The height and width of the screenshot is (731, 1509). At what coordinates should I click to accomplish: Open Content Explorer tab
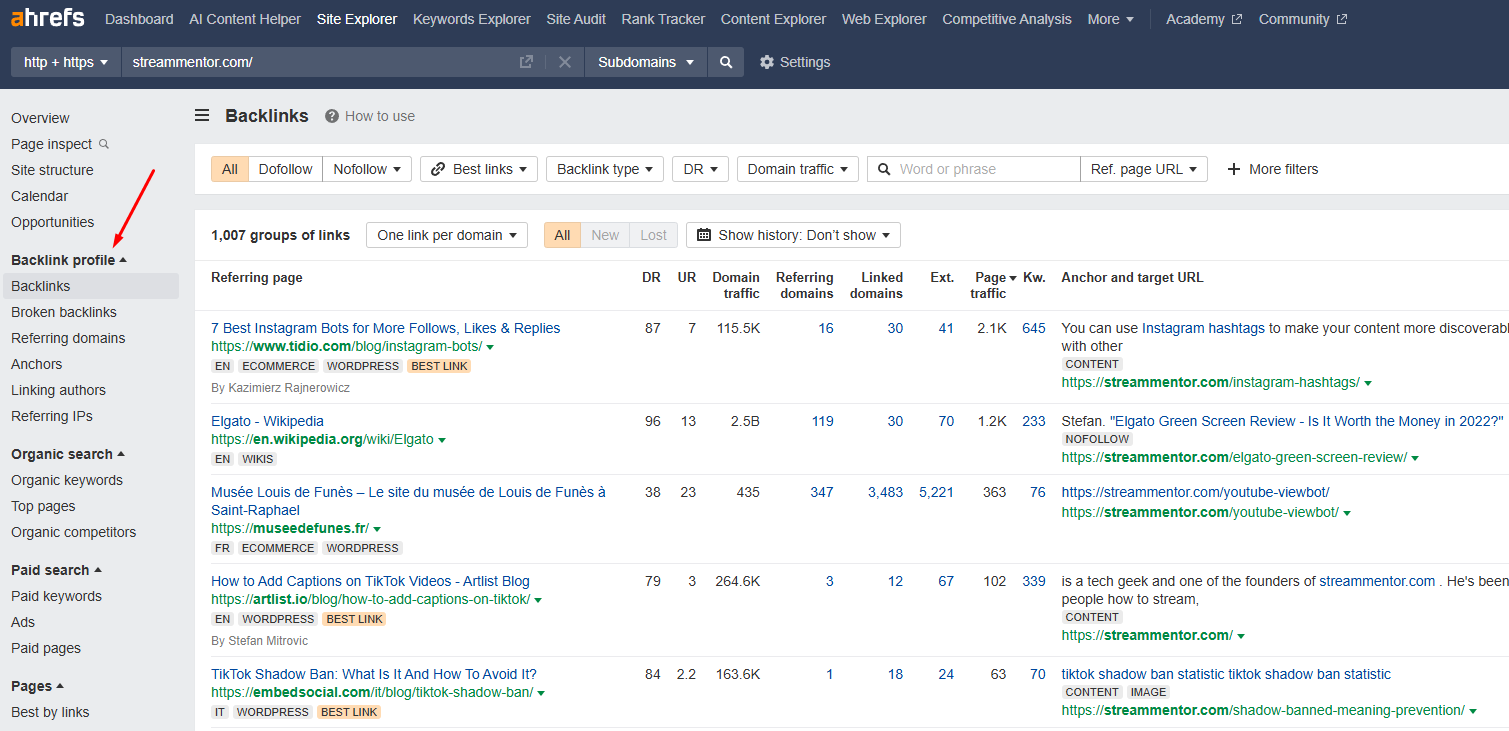click(773, 19)
